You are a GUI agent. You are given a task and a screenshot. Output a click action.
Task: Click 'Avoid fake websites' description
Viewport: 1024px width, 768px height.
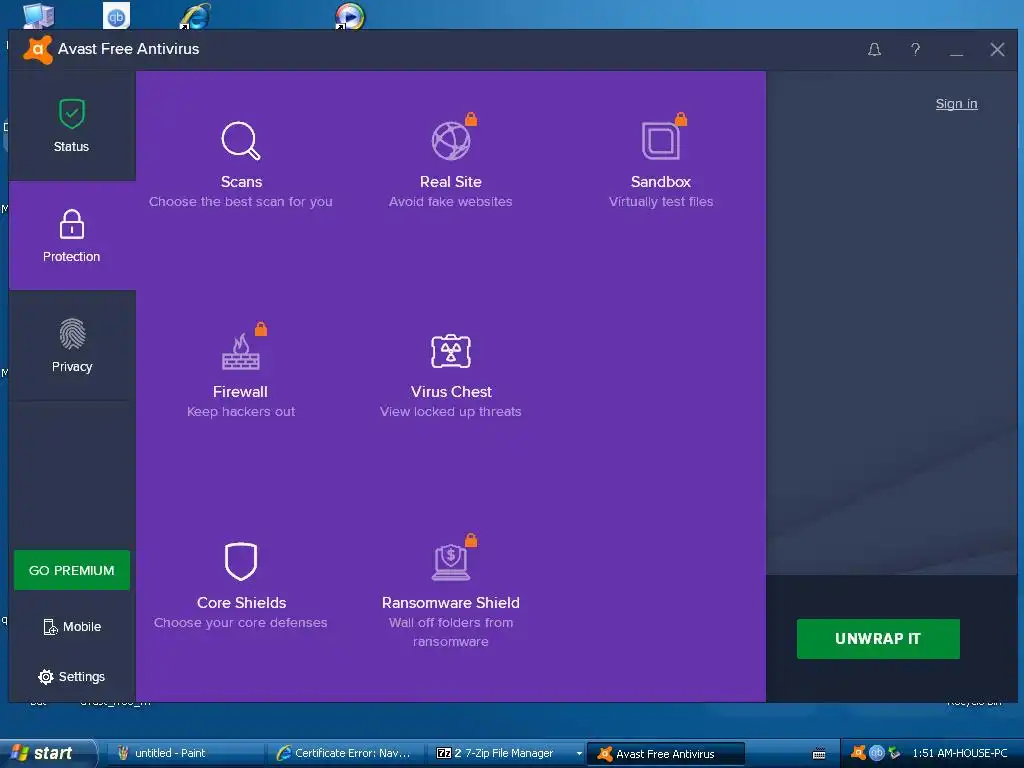tap(451, 202)
